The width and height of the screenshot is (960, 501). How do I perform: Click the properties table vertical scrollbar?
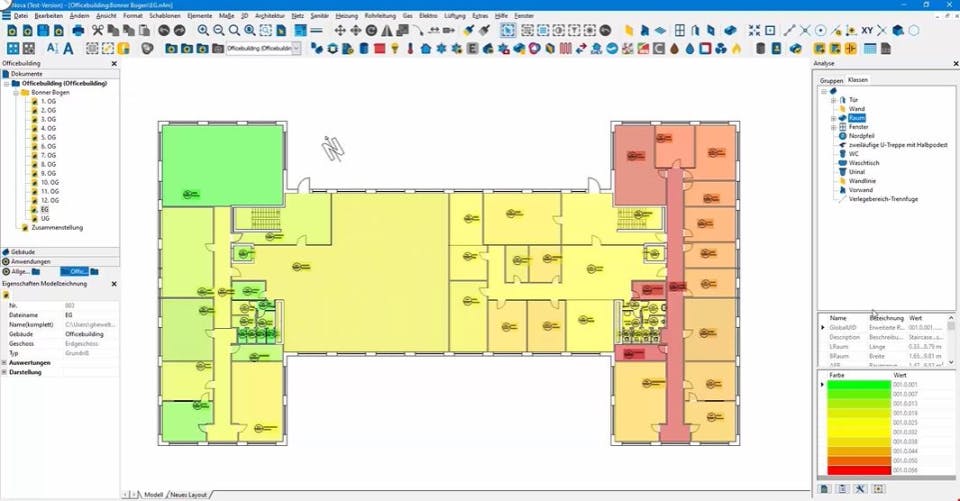(951, 340)
